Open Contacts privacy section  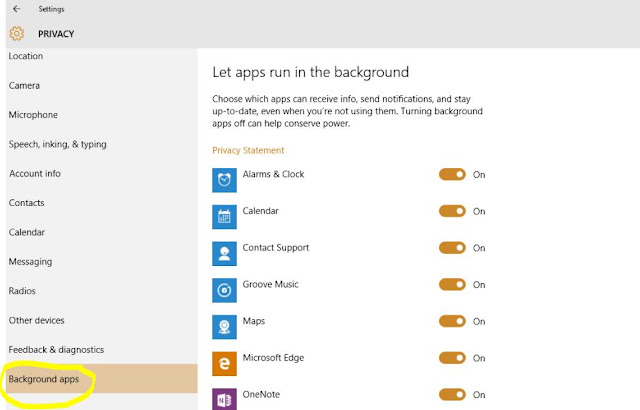tap(101, 203)
